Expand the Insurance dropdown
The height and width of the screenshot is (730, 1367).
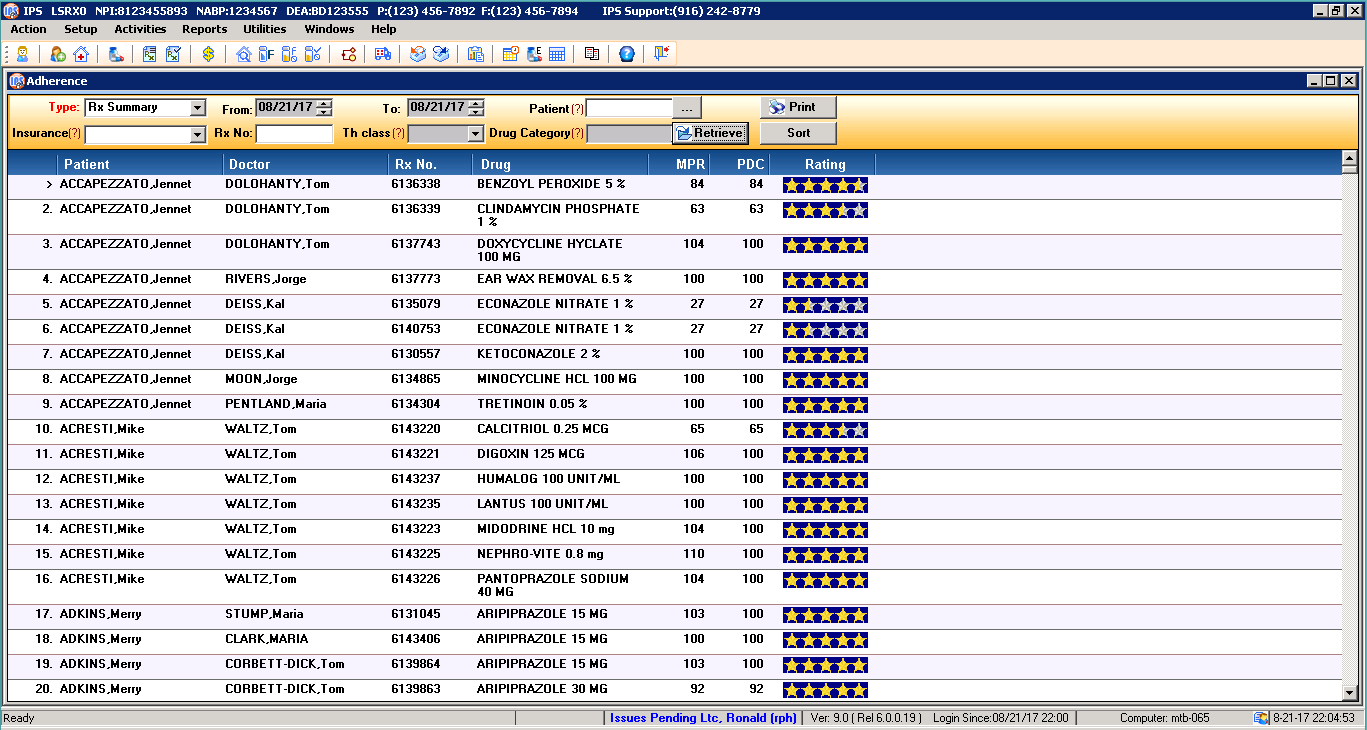[x=197, y=134]
